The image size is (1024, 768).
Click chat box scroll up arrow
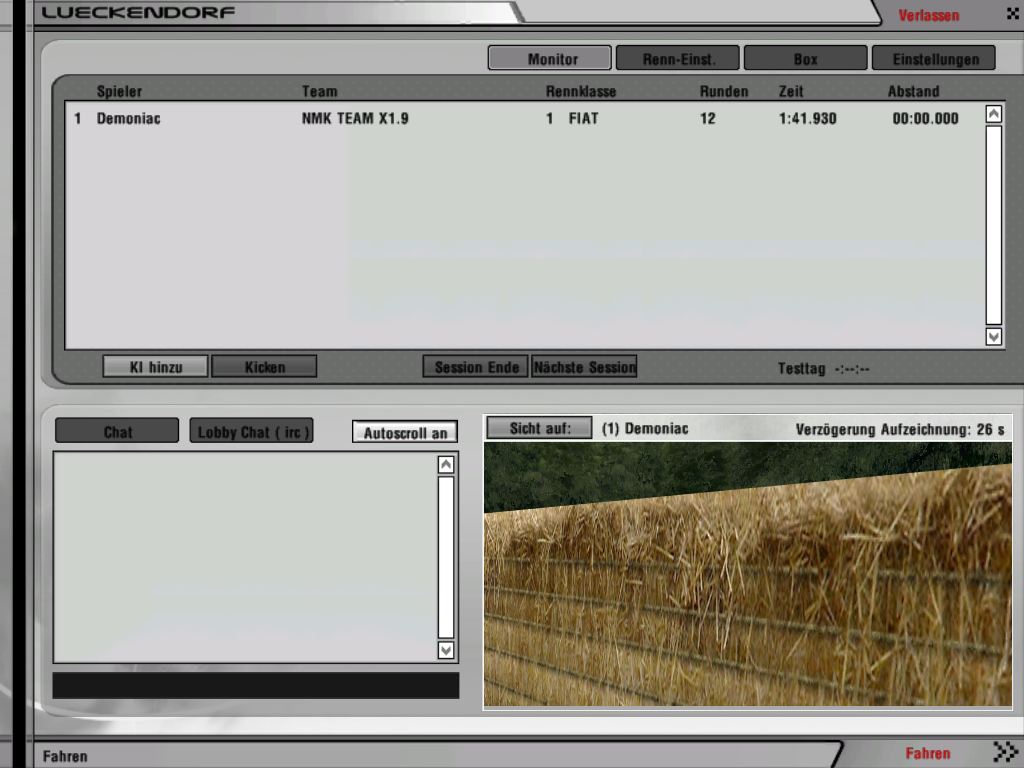click(x=446, y=464)
